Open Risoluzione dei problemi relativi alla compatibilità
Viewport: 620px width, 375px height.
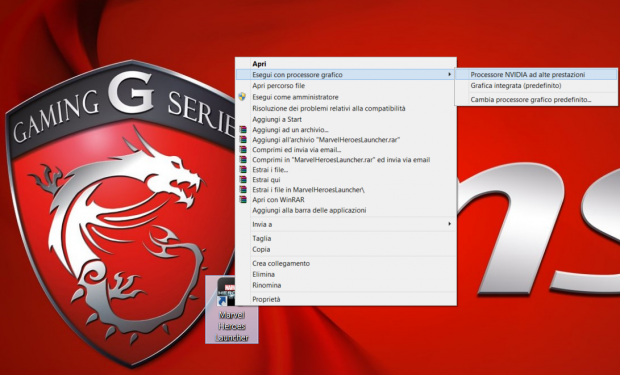pos(346,108)
